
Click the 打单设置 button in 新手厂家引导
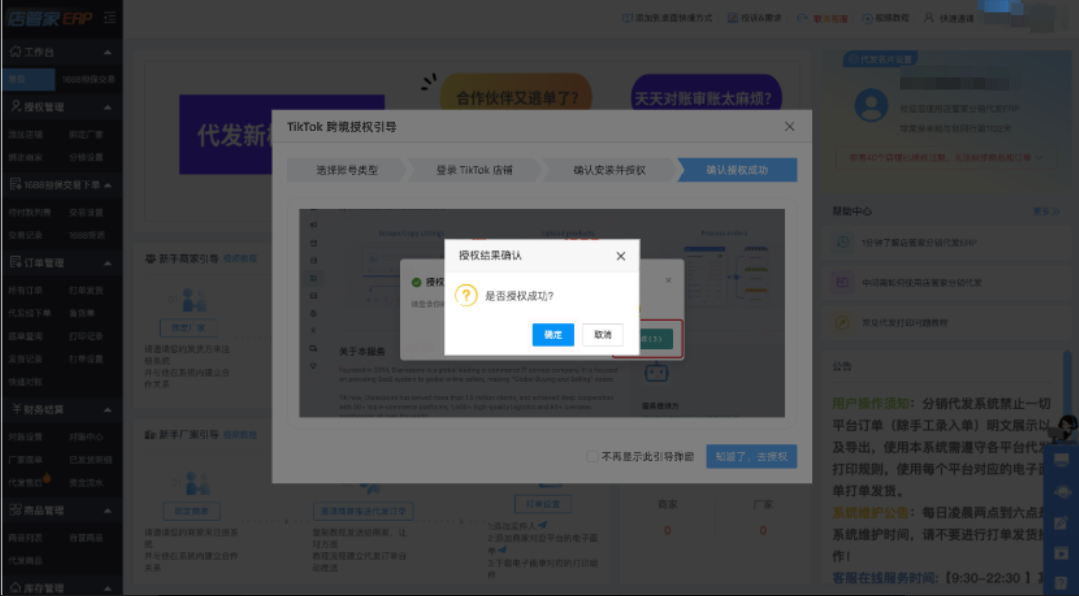click(x=543, y=504)
